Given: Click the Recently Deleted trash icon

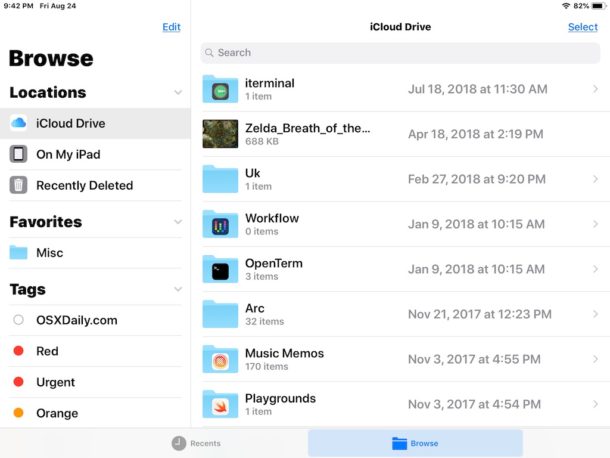Looking at the screenshot, I should tap(18, 185).
